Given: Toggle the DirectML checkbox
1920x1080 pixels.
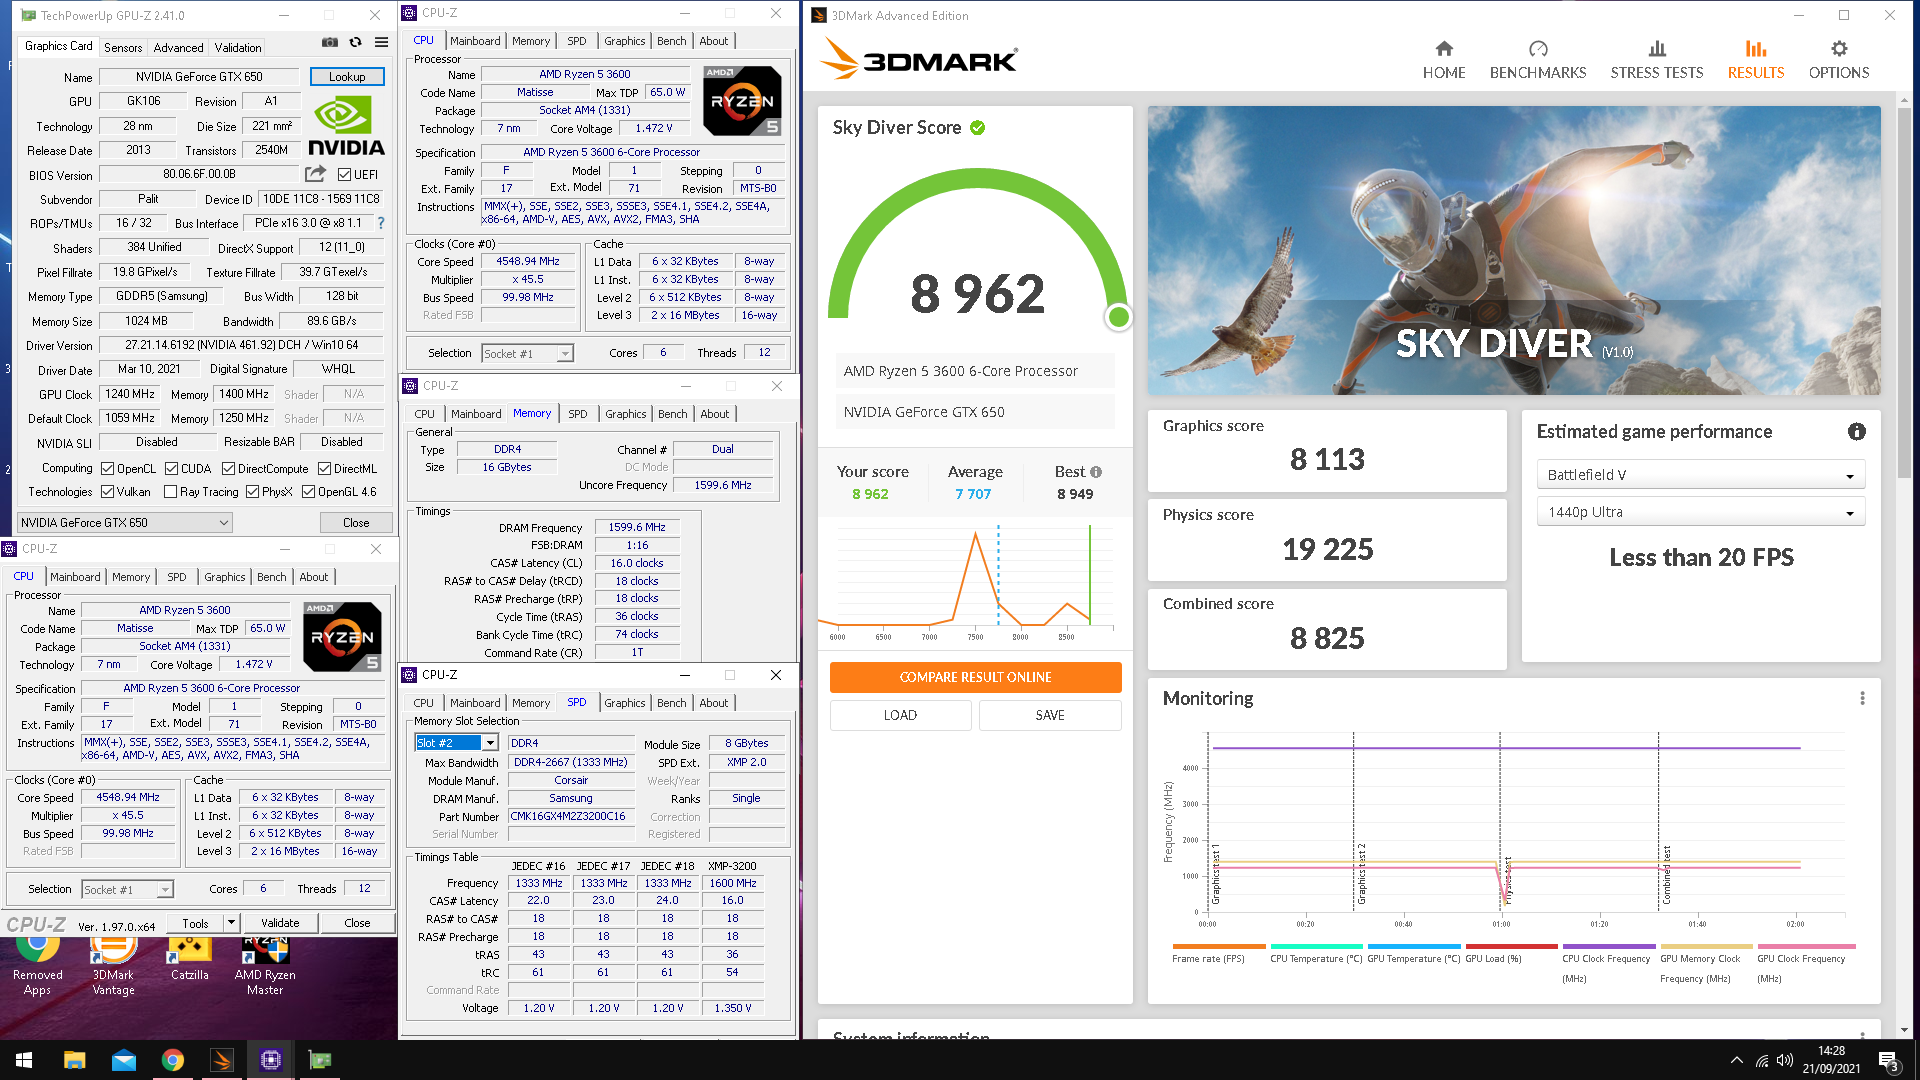Looking at the screenshot, I should (324, 468).
